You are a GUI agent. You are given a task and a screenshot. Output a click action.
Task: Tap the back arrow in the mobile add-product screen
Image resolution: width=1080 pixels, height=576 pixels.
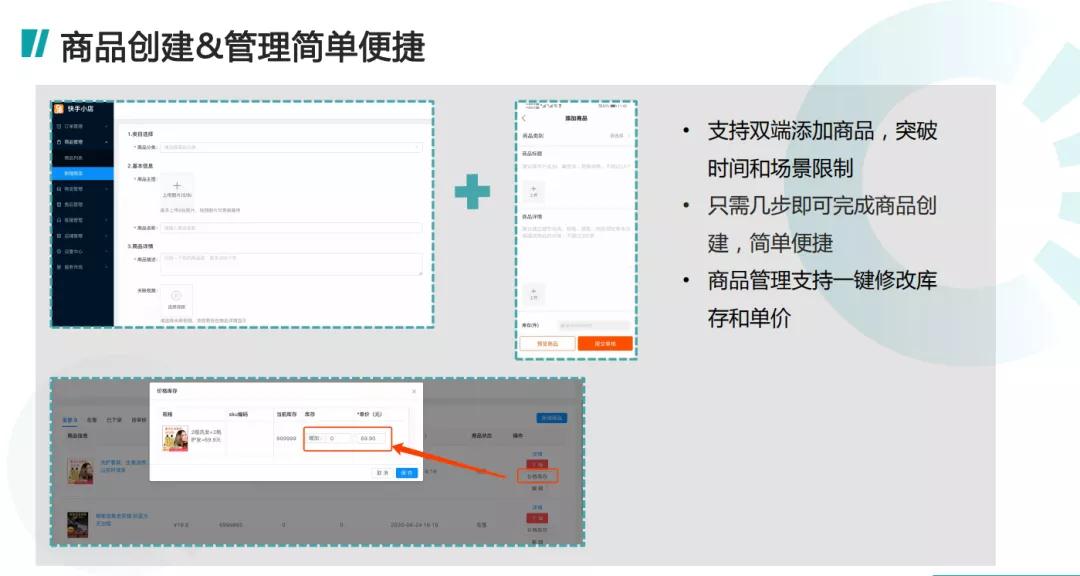(x=524, y=118)
